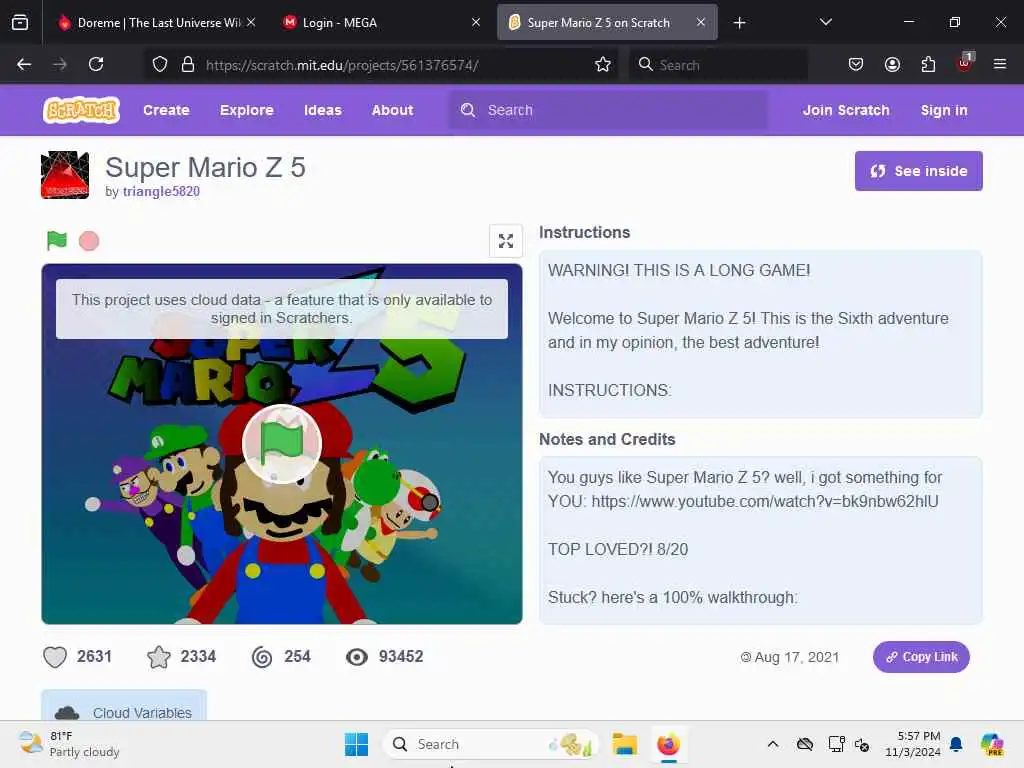
Task: Start the project with the large center green flag
Action: [x=281, y=444]
